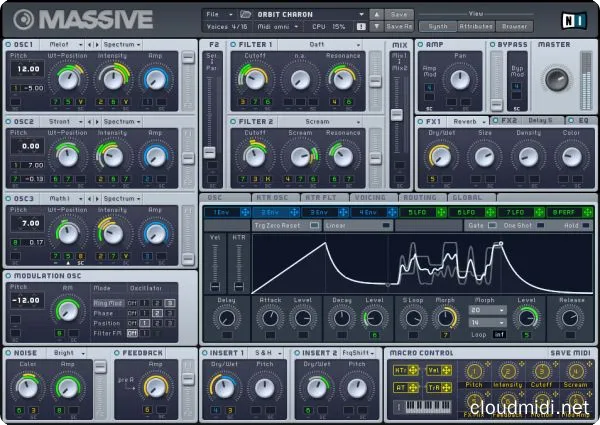Click the Macro 1 Pitch knob icon
600x425 pixels.
(474, 371)
